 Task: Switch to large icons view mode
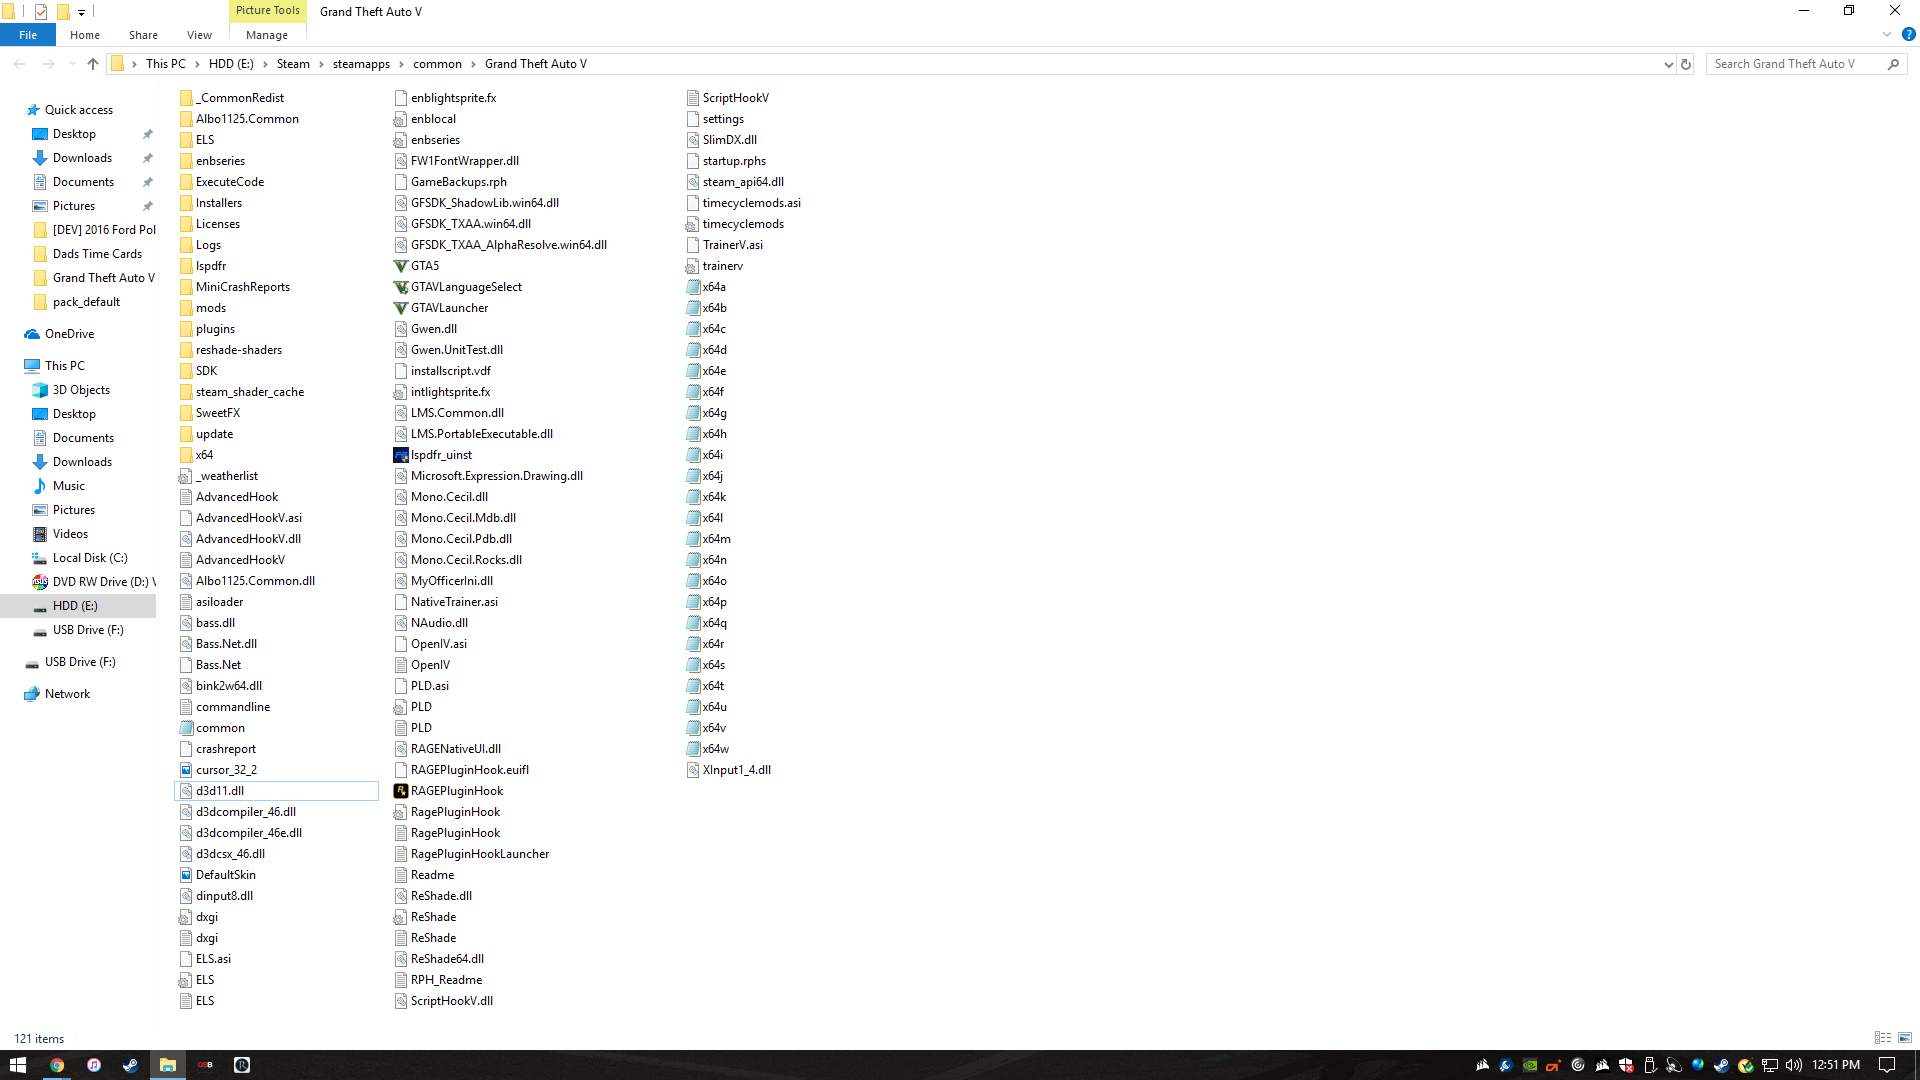[1905, 1038]
